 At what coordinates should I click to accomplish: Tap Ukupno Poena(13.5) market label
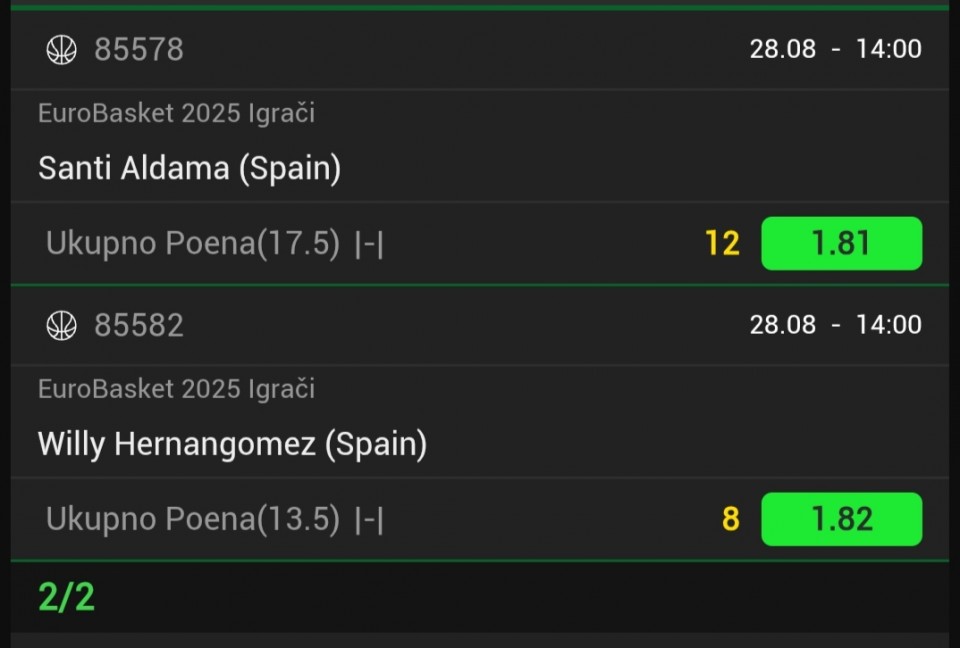point(192,519)
